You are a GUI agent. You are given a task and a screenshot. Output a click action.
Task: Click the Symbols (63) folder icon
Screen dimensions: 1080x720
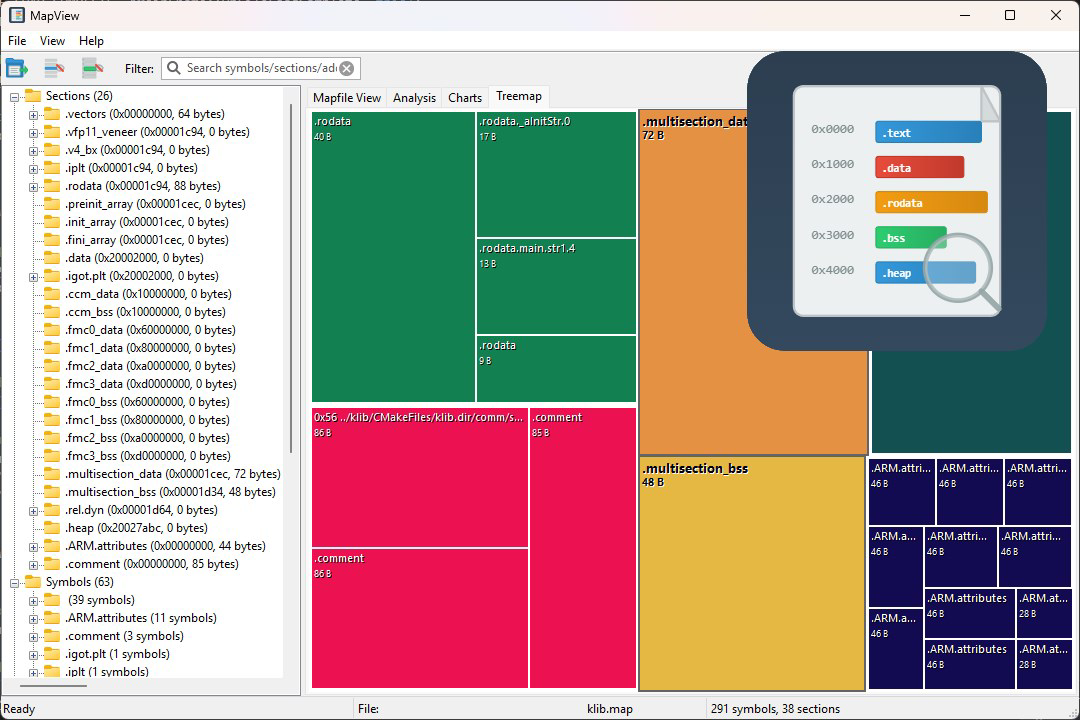tap(32, 582)
